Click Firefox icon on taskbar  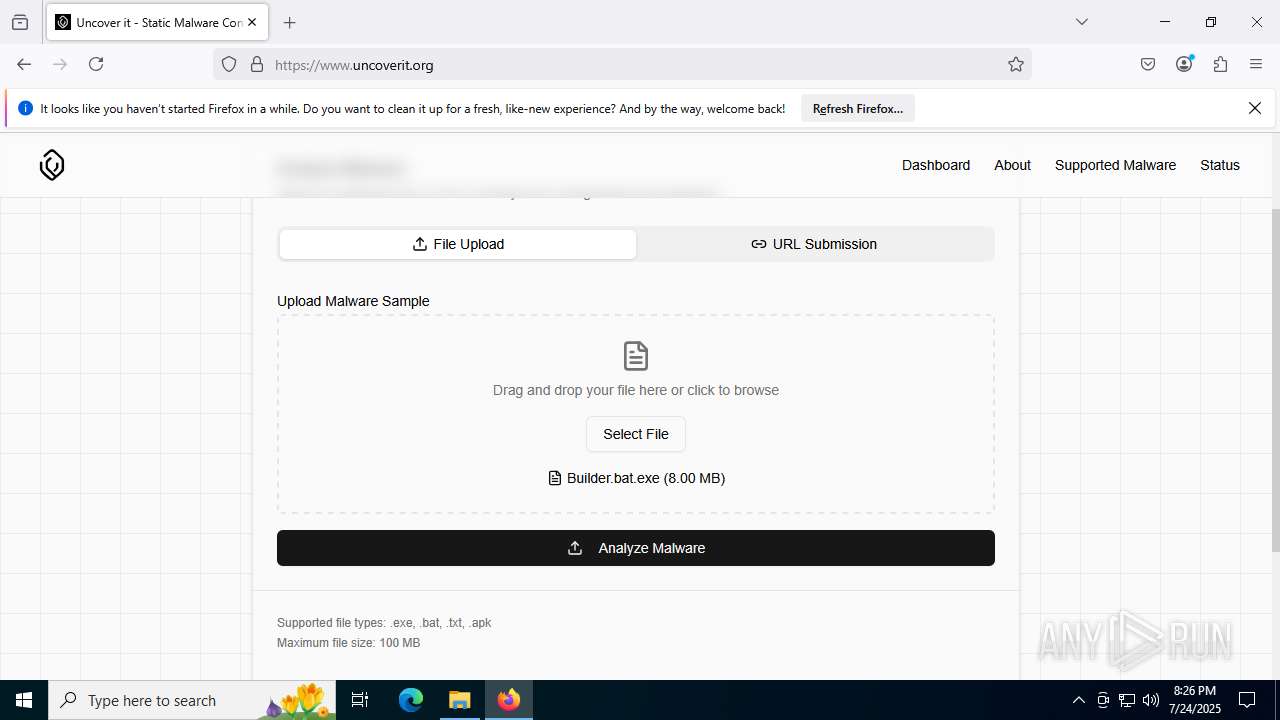pyautogui.click(x=509, y=700)
